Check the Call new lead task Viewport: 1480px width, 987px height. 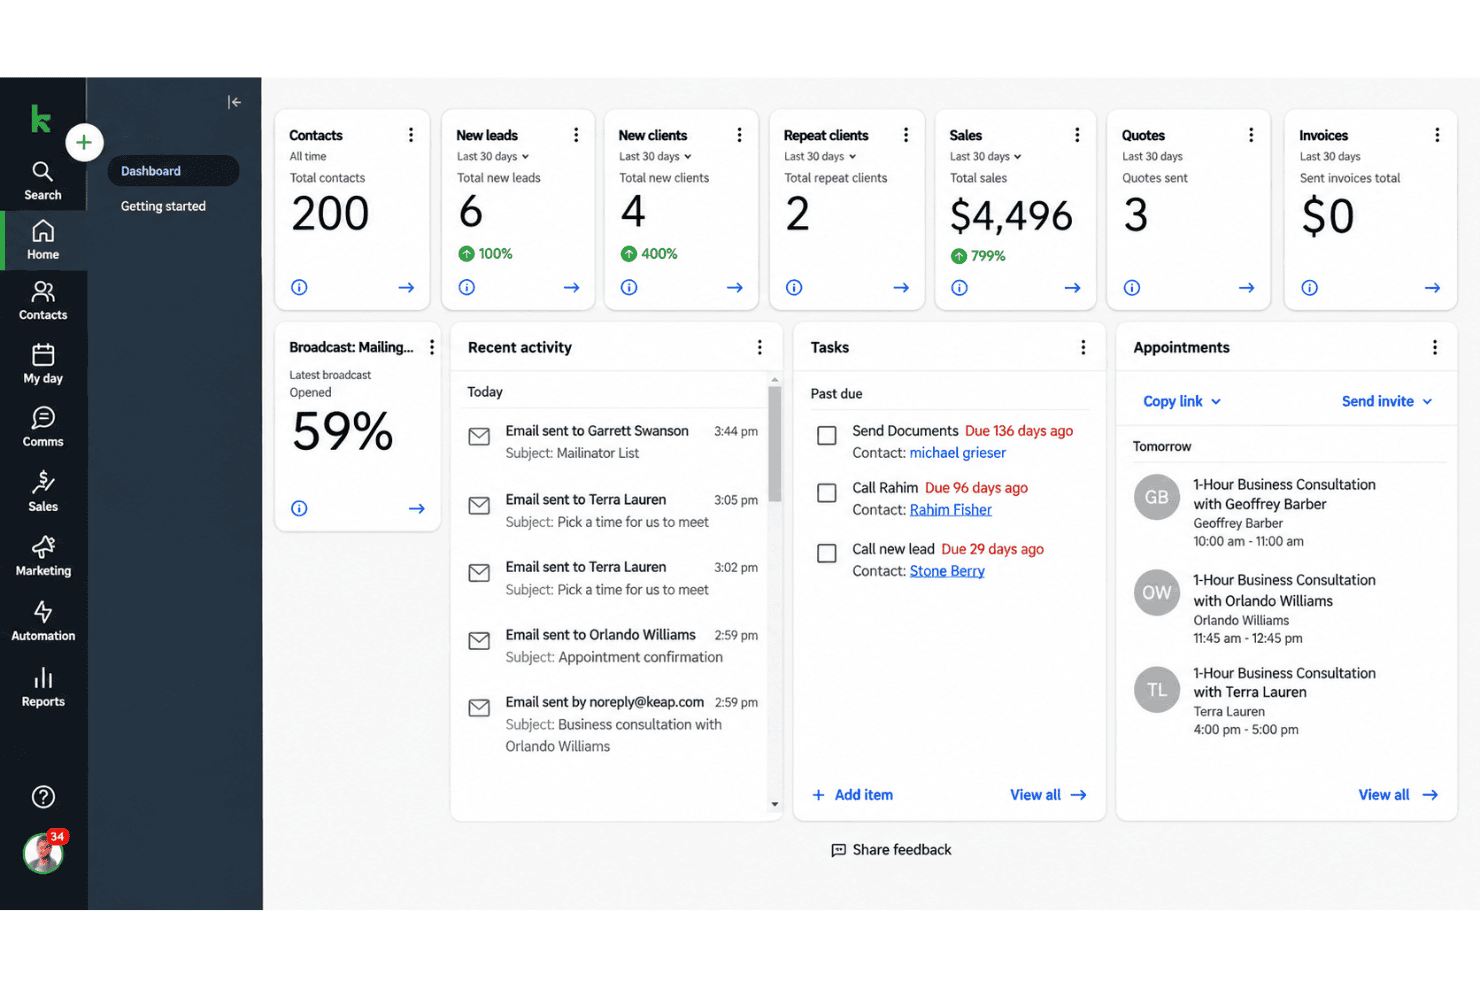(x=827, y=554)
